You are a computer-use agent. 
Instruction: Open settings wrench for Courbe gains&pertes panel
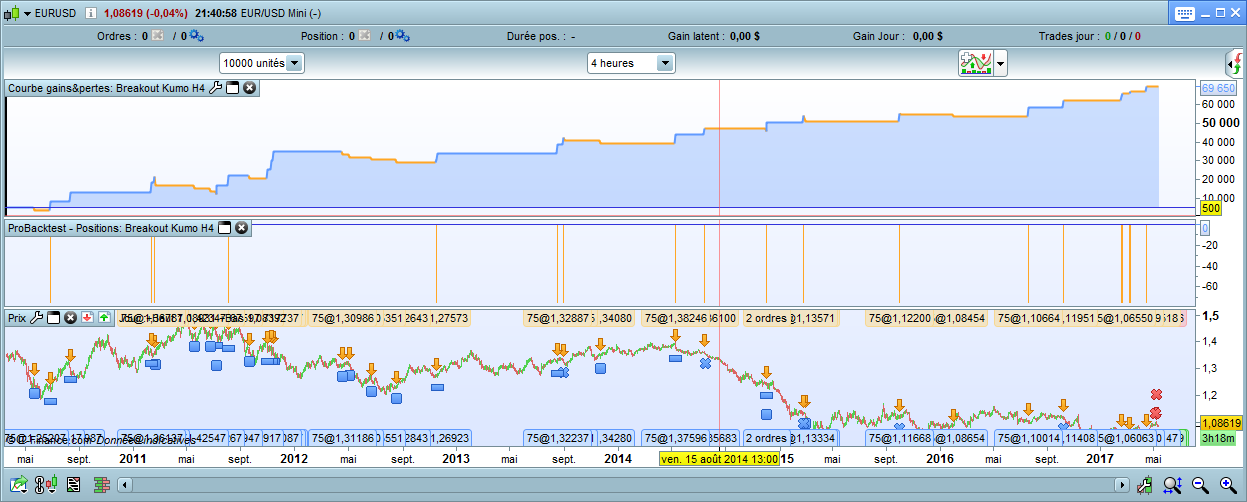[x=215, y=88]
